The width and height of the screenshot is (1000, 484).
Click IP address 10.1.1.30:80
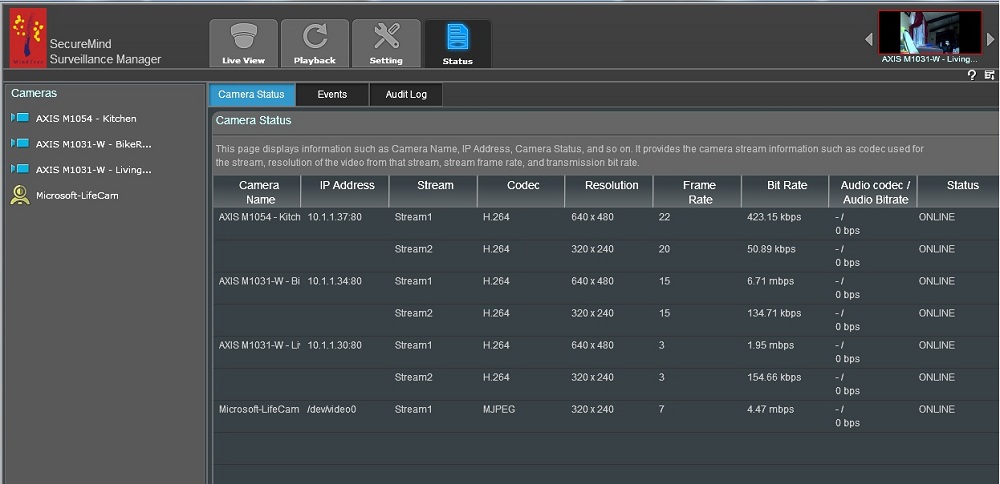click(x=335, y=345)
